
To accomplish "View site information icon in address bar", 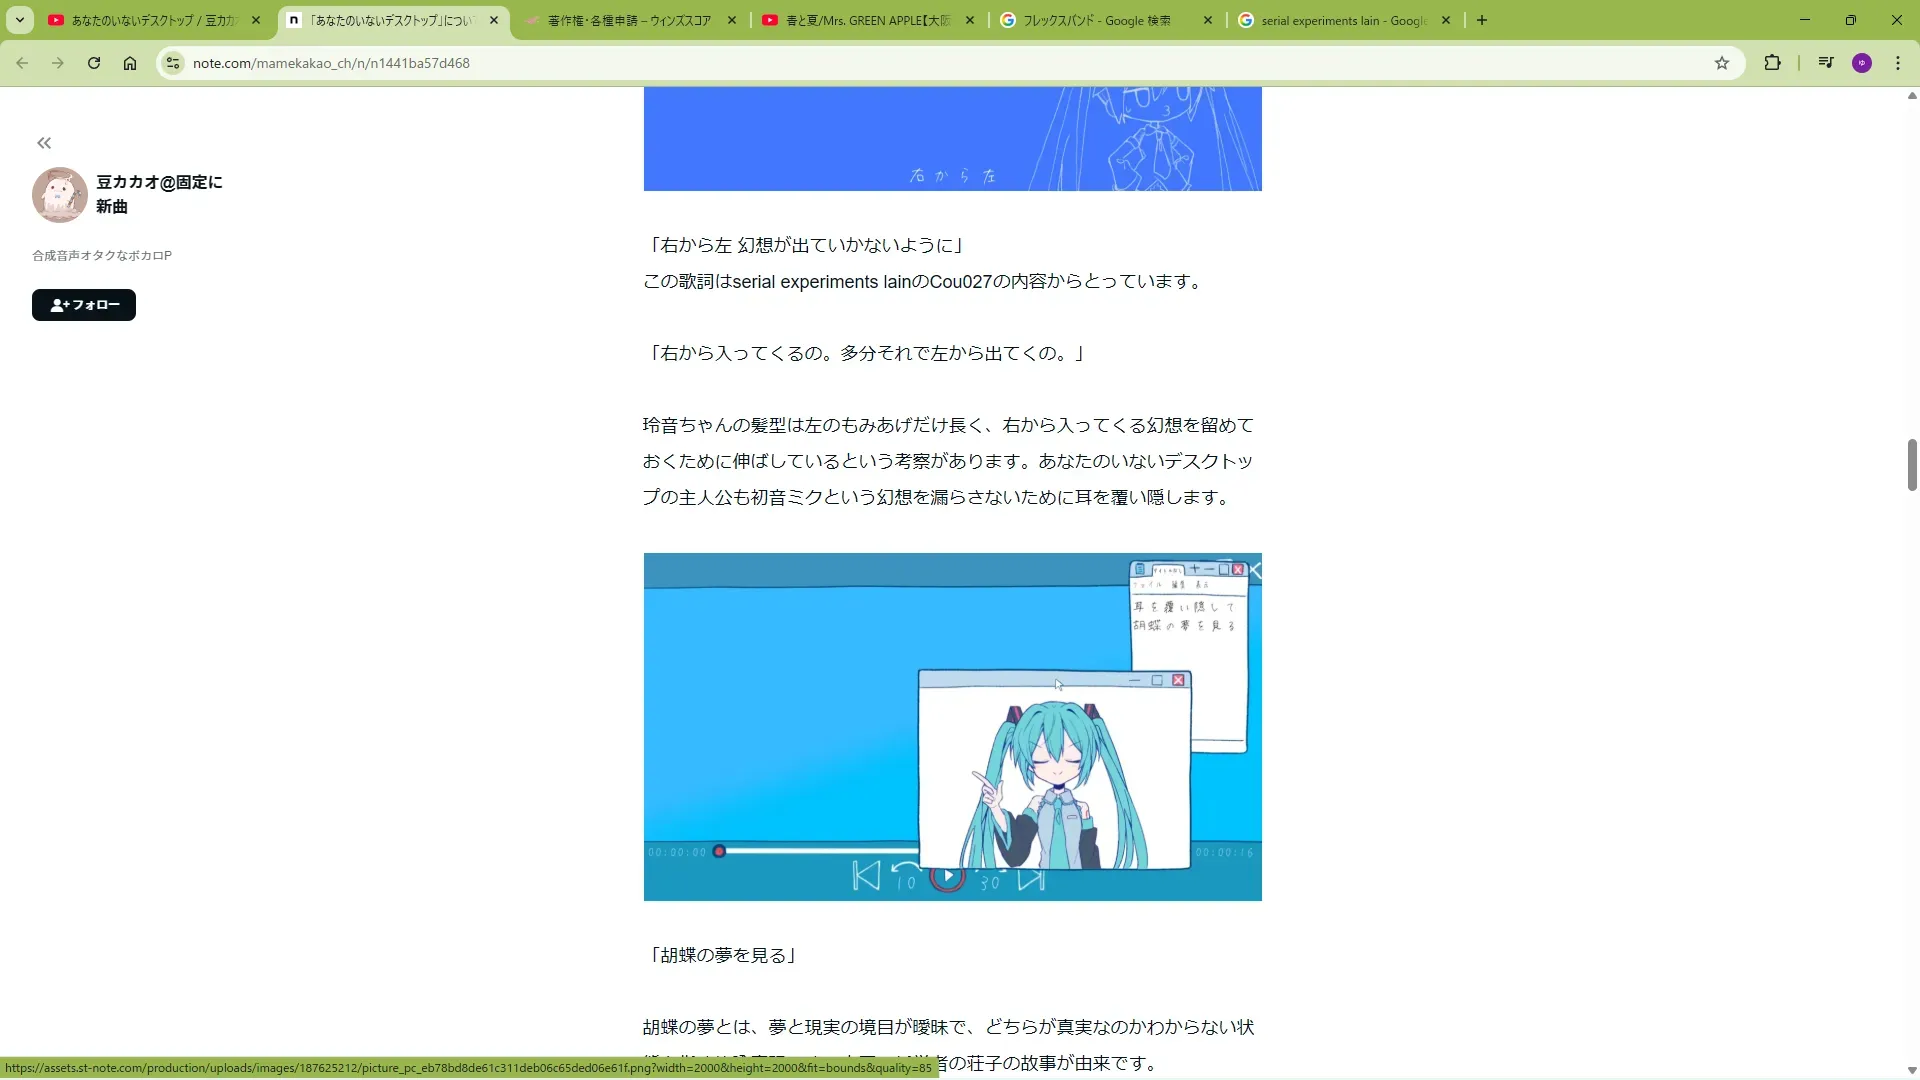I will pos(173,63).
